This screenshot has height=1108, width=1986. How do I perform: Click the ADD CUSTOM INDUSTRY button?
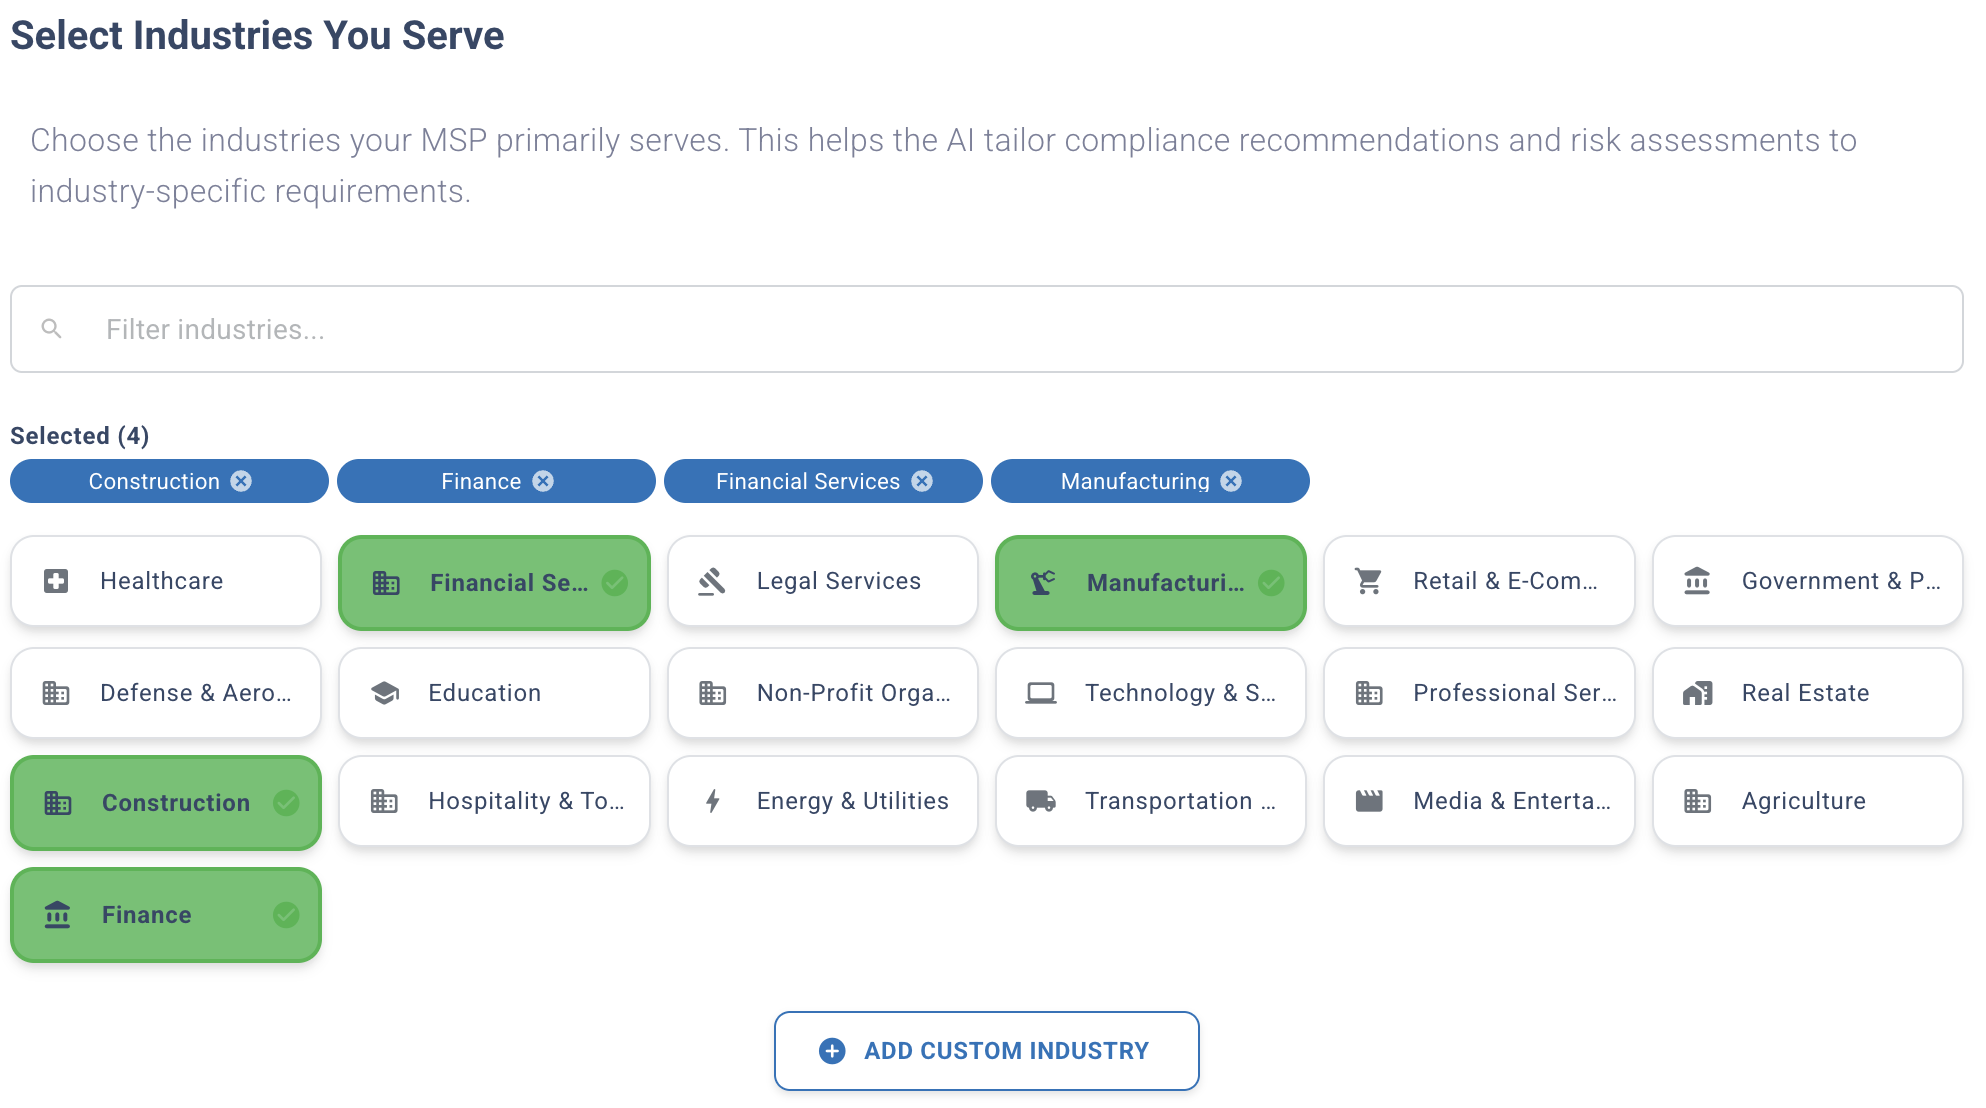985,1050
